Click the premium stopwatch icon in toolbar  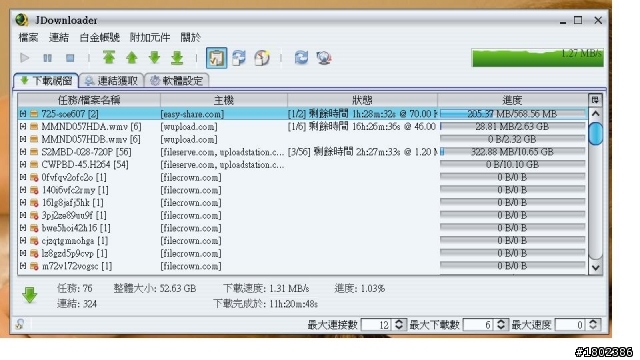[262, 58]
